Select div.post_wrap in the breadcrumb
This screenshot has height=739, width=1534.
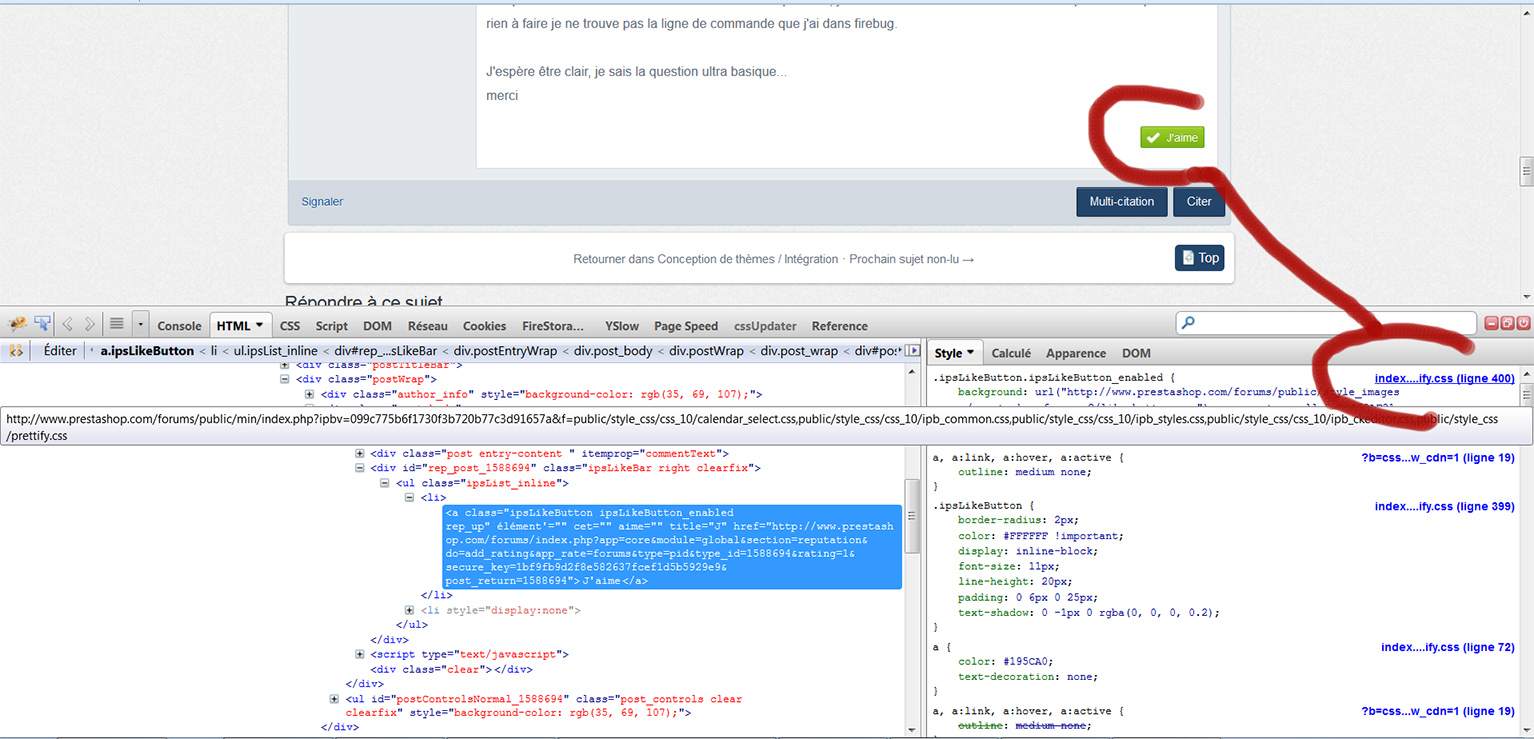pos(799,351)
